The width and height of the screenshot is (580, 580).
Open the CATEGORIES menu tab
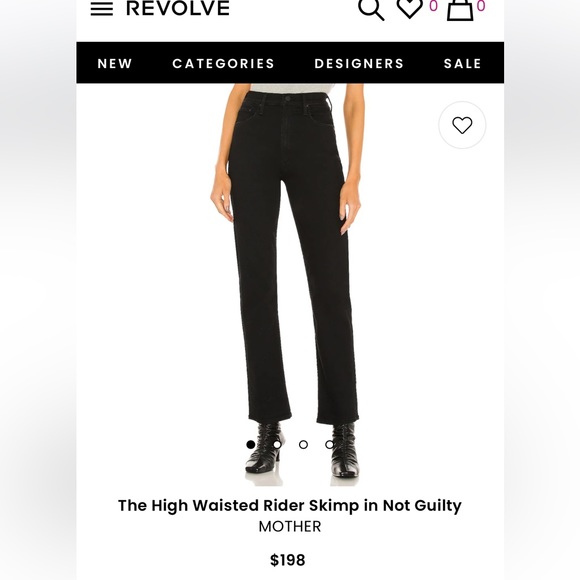223,64
